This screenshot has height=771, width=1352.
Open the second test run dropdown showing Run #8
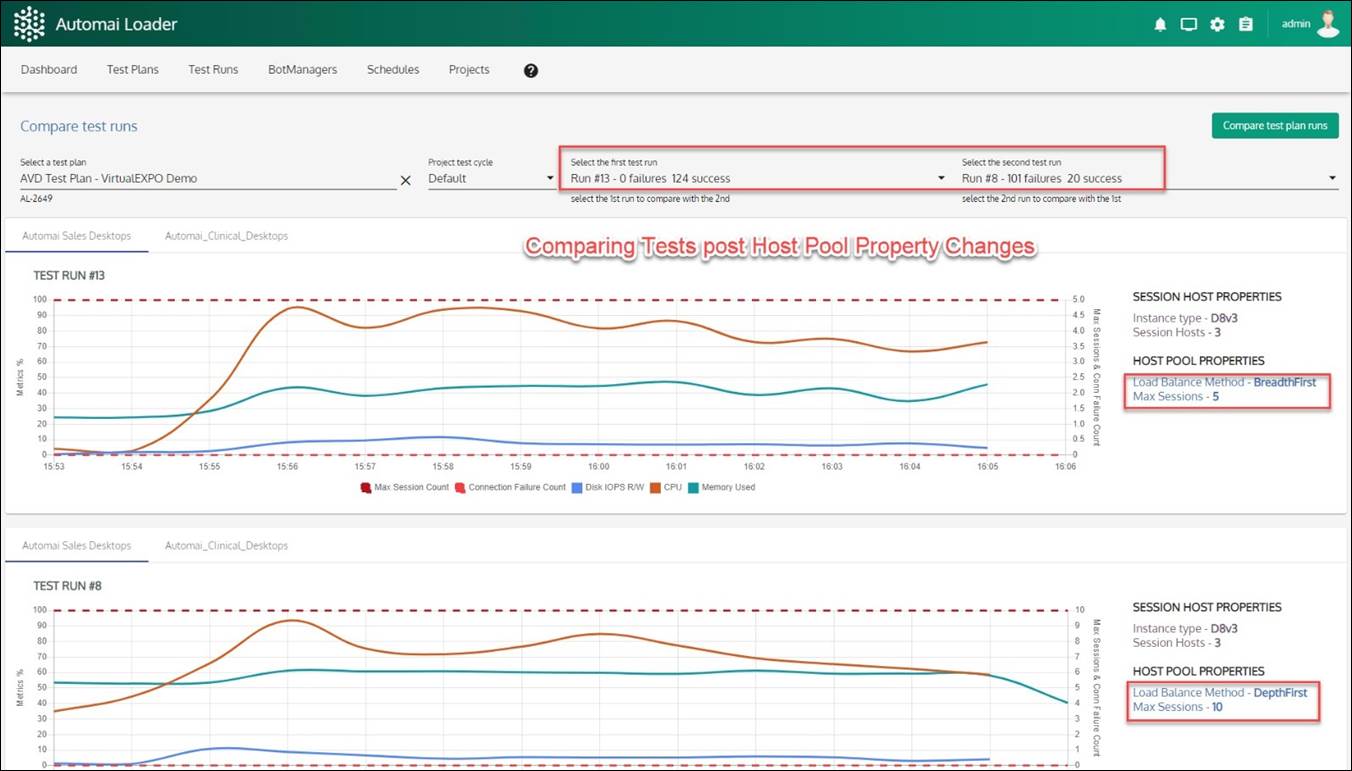1330,177
